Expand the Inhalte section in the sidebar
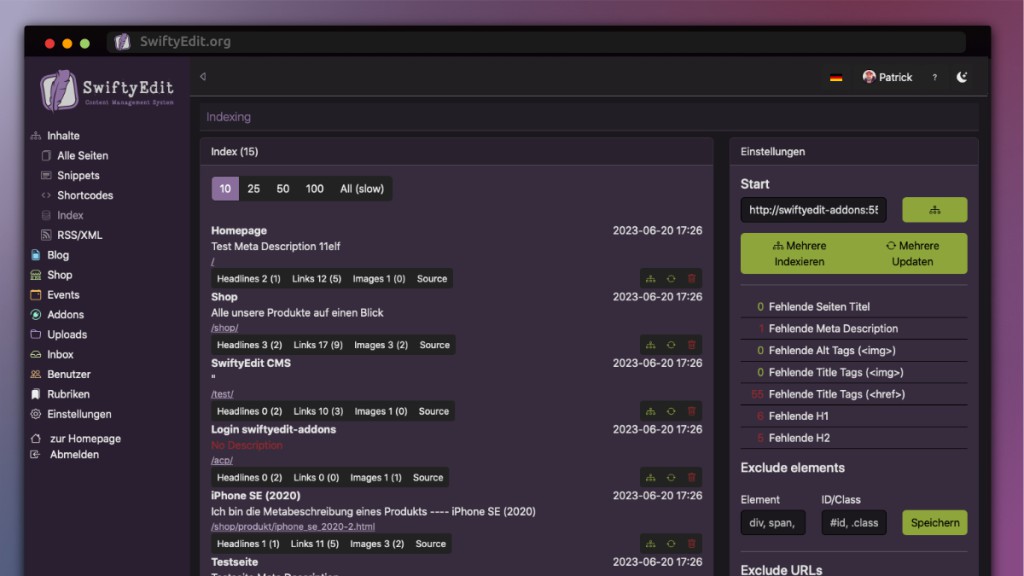Screen dimensions: 1024x576 pyautogui.click(x=63, y=136)
